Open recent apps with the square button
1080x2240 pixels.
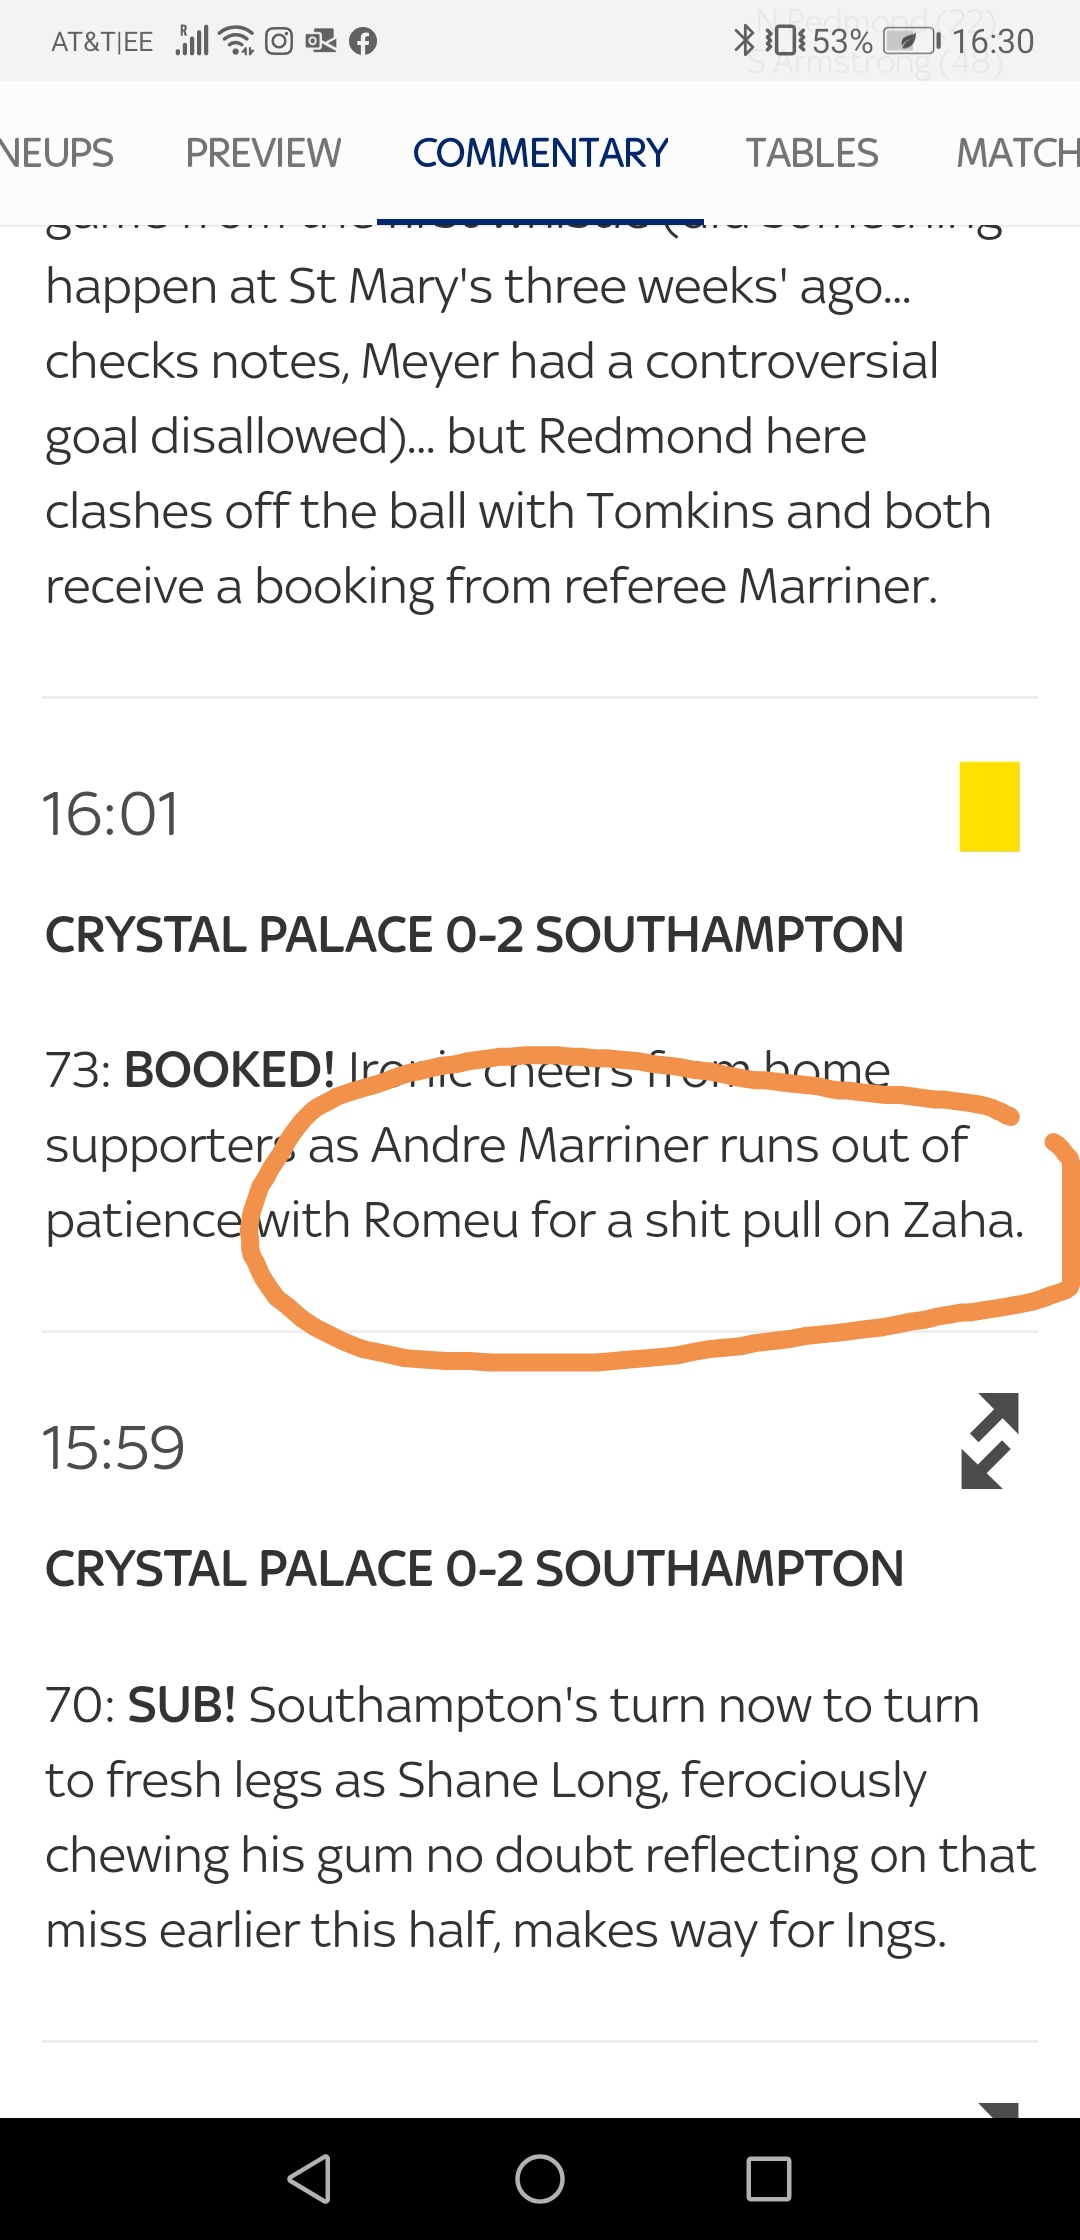tap(769, 2179)
